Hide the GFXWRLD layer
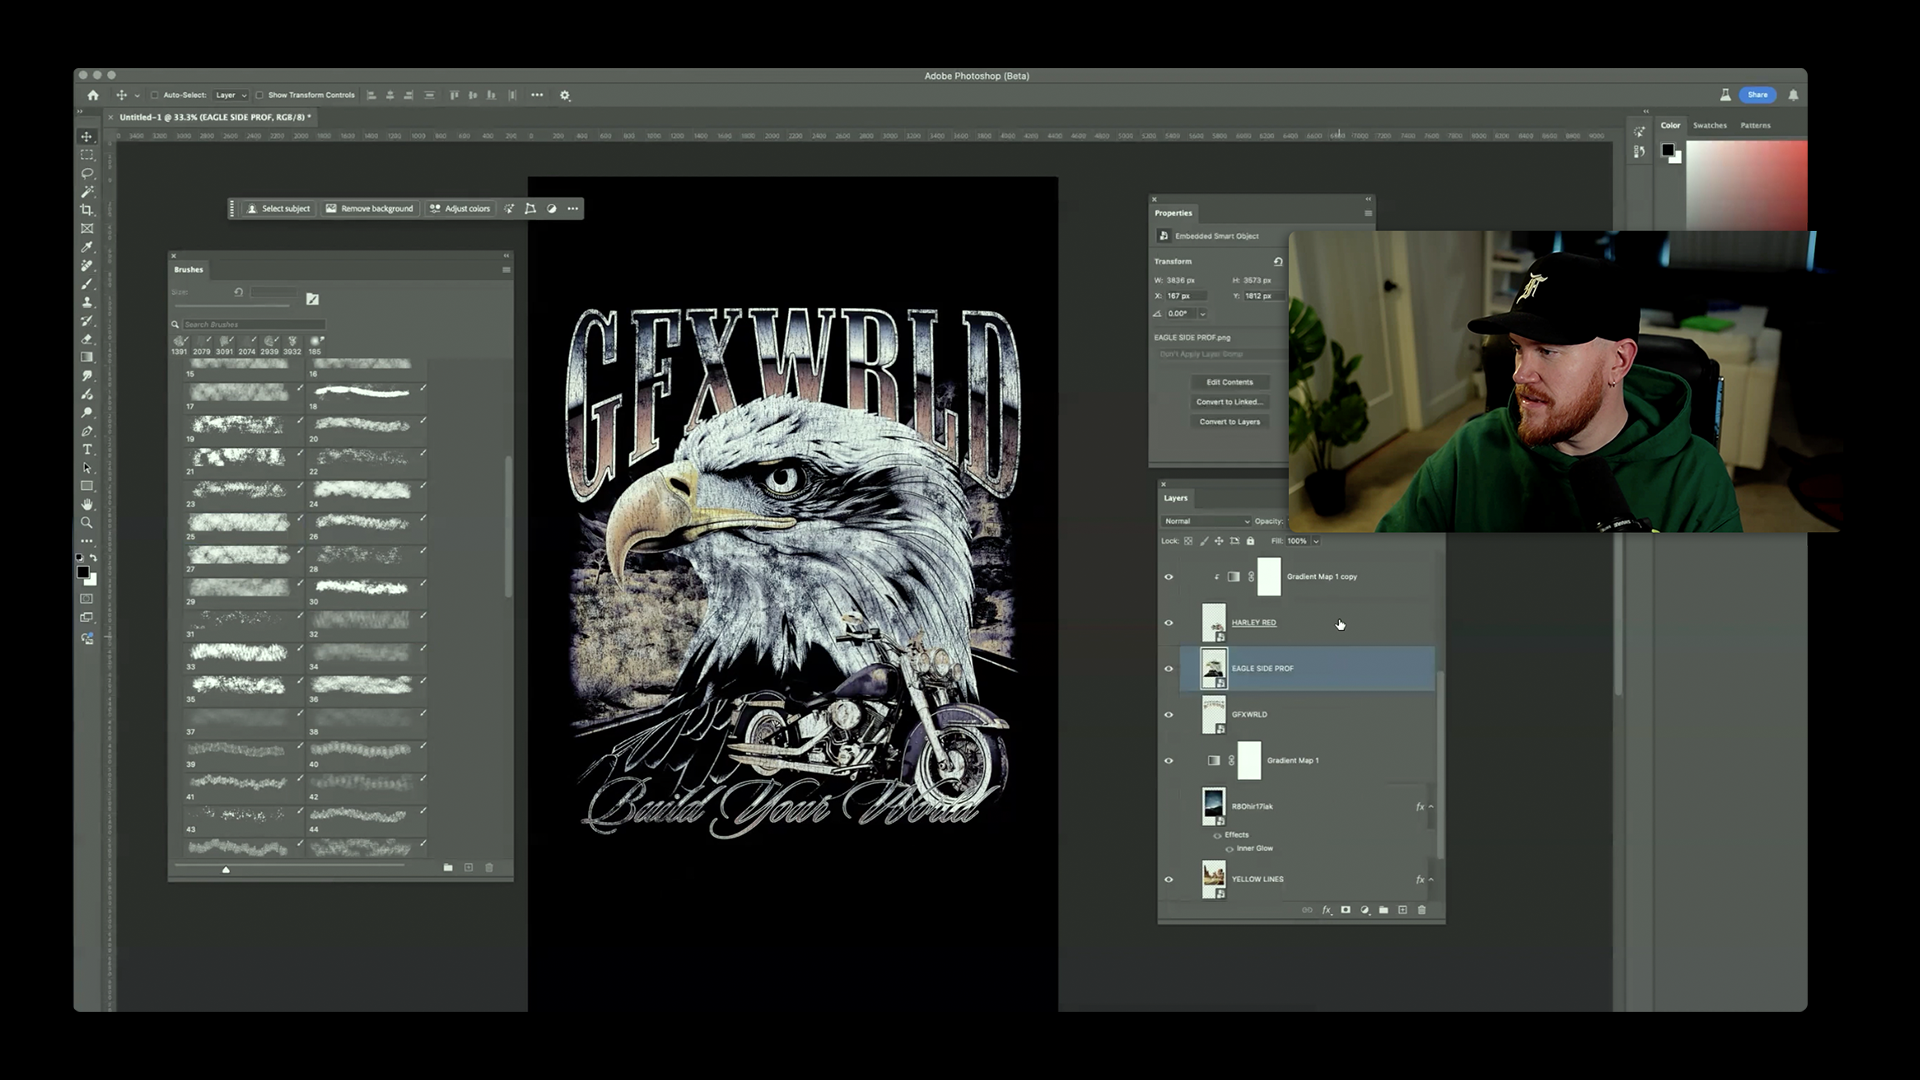 pos(1168,715)
